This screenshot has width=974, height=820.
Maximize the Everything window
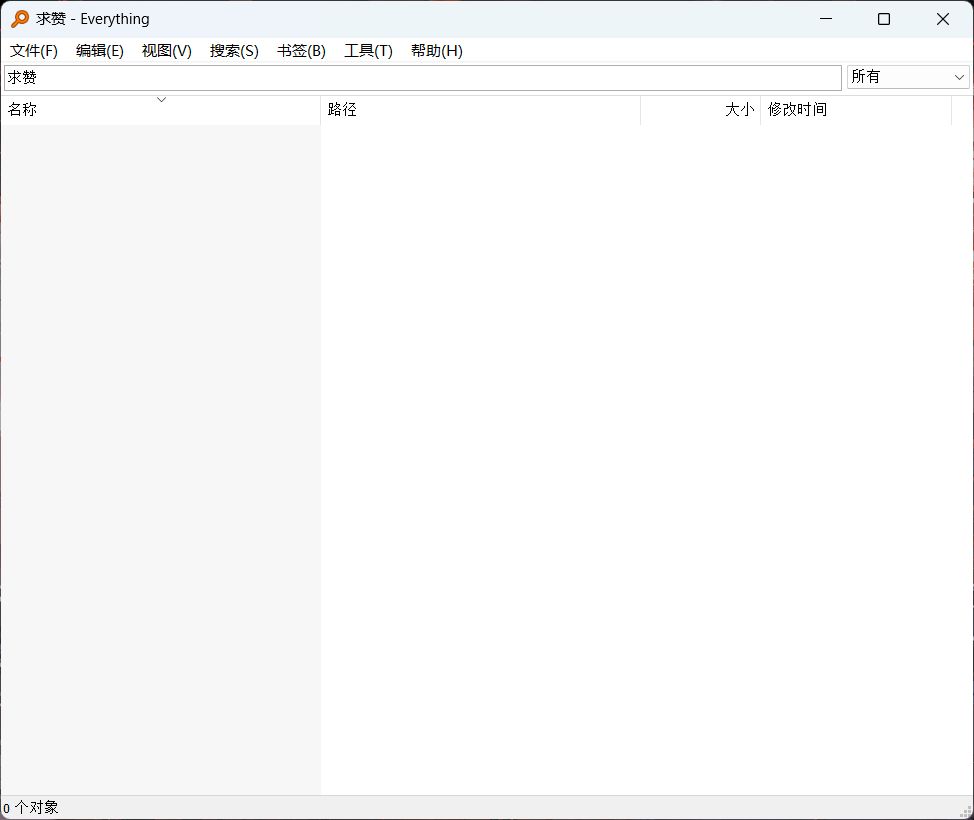point(884,19)
